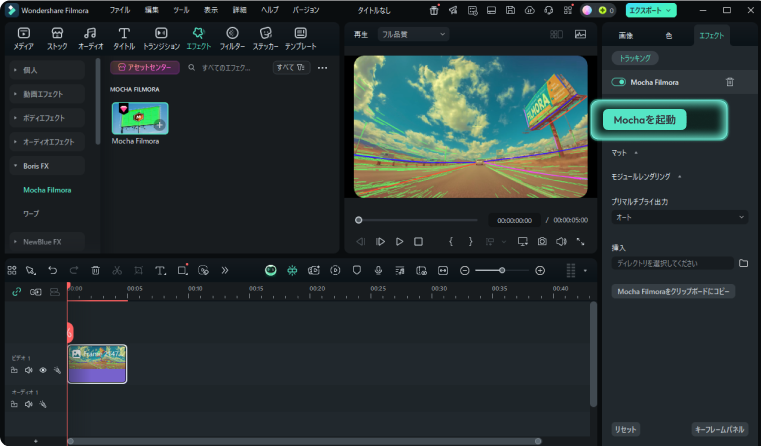
Task: Open the オーディオ audio tab
Action: pos(91,39)
